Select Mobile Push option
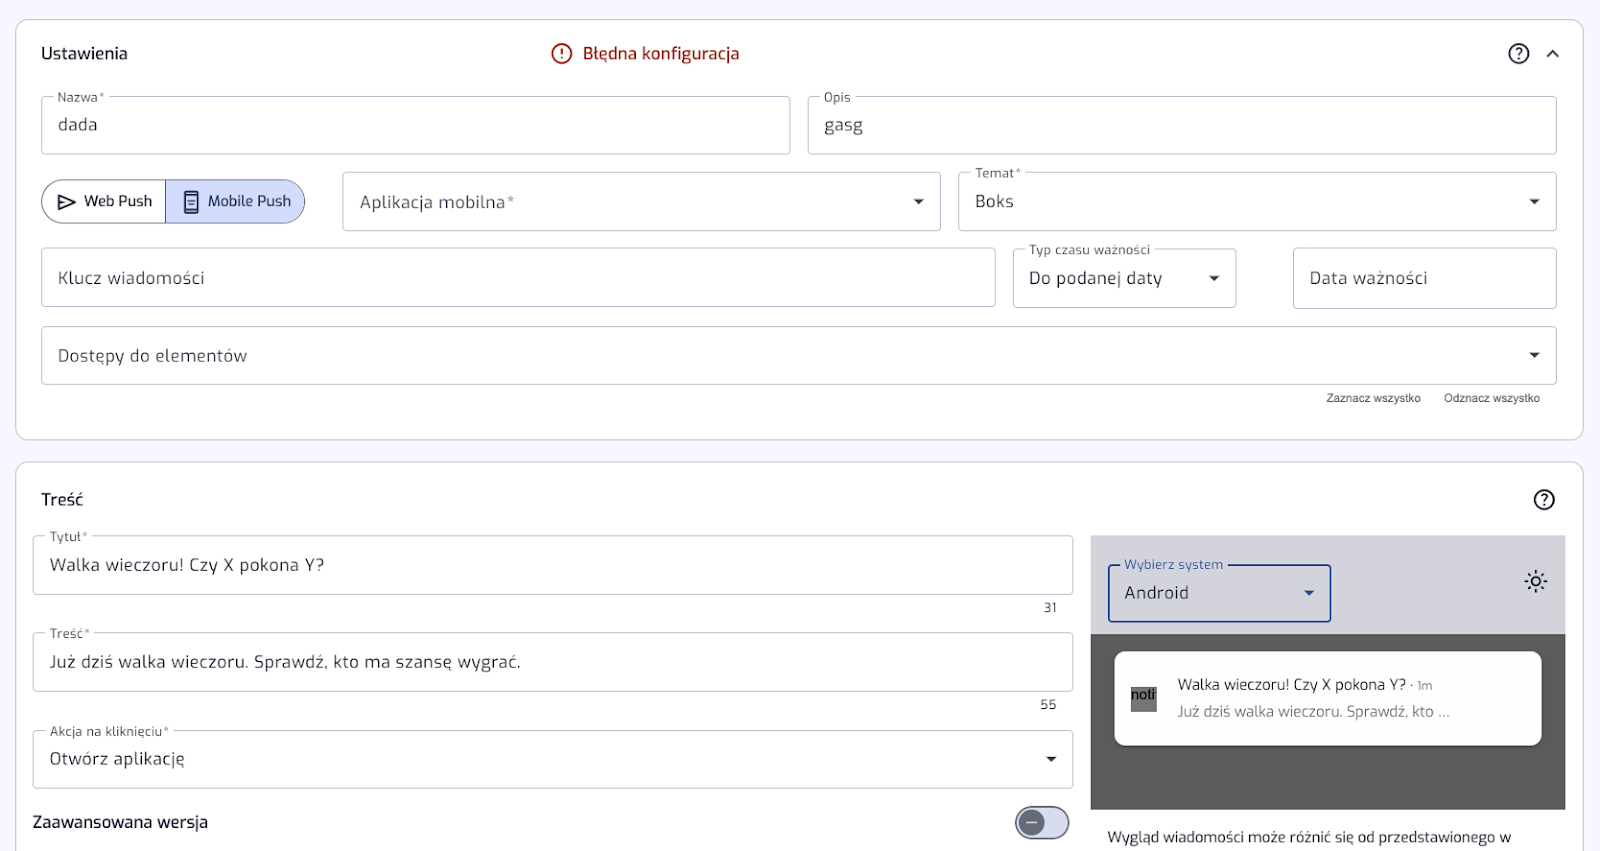 point(236,201)
